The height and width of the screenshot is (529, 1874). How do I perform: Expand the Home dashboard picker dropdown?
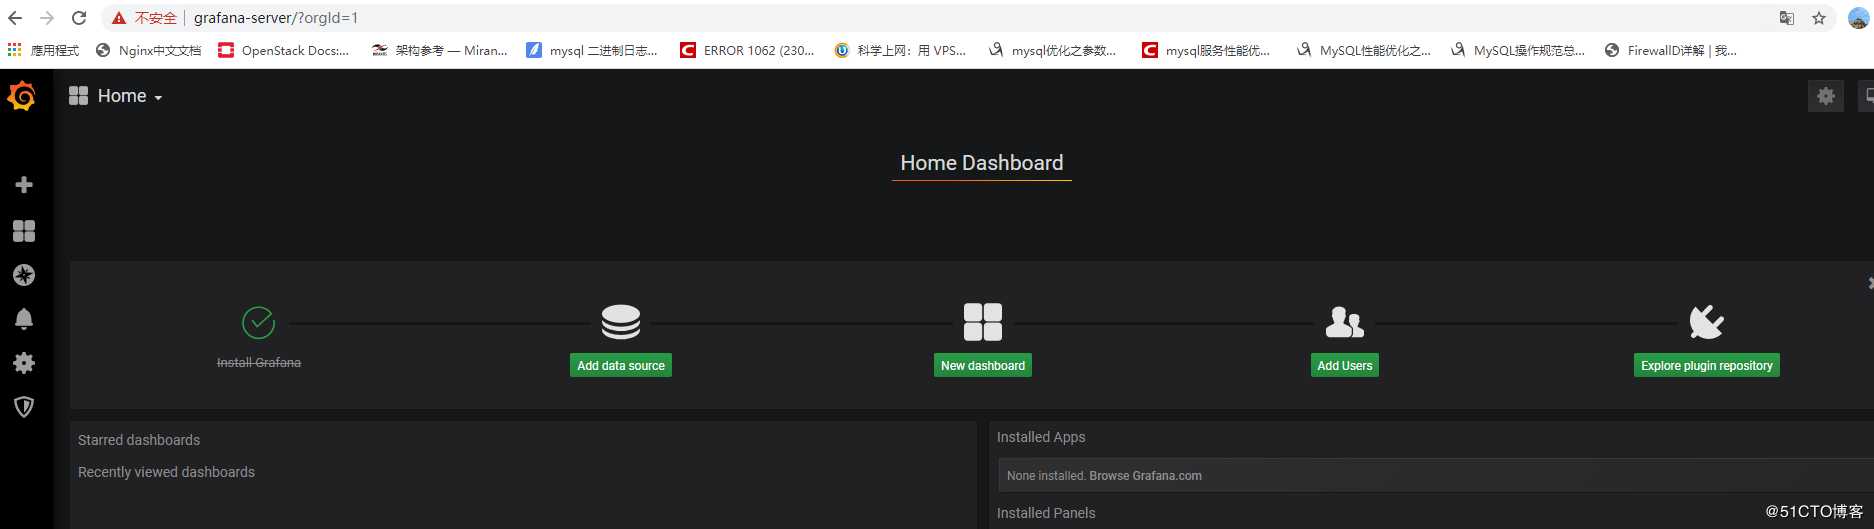(130, 96)
